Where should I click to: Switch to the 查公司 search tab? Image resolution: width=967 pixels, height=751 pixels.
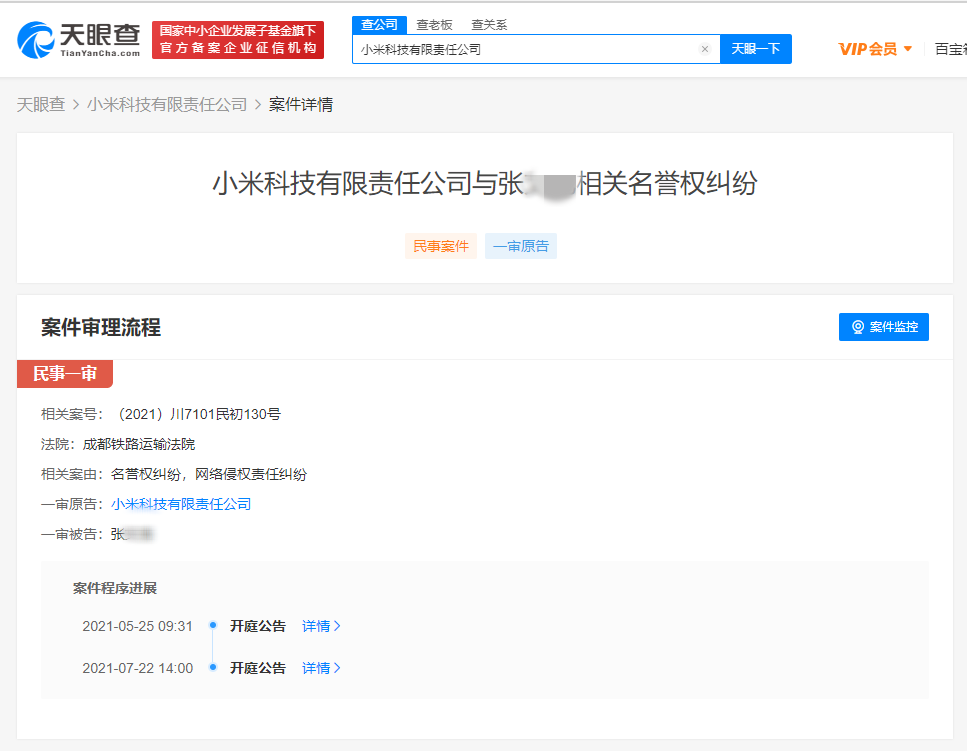(x=379, y=24)
